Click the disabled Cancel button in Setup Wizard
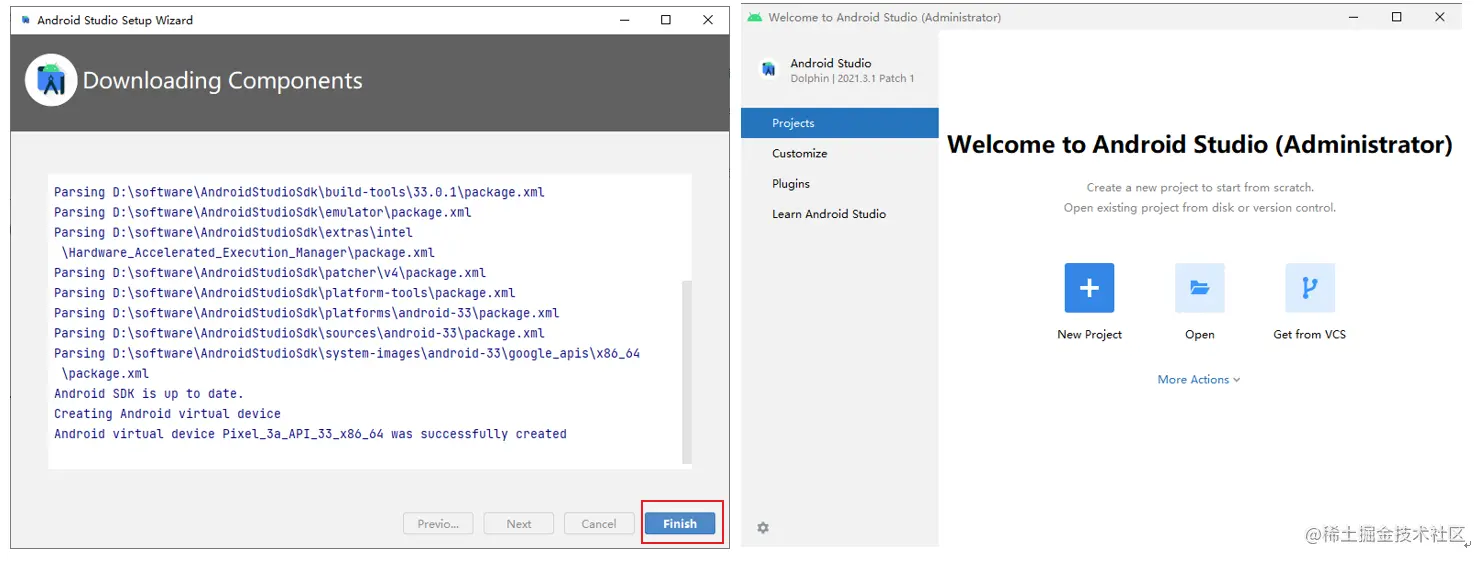This screenshot has width=1483, height=562. [599, 523]
